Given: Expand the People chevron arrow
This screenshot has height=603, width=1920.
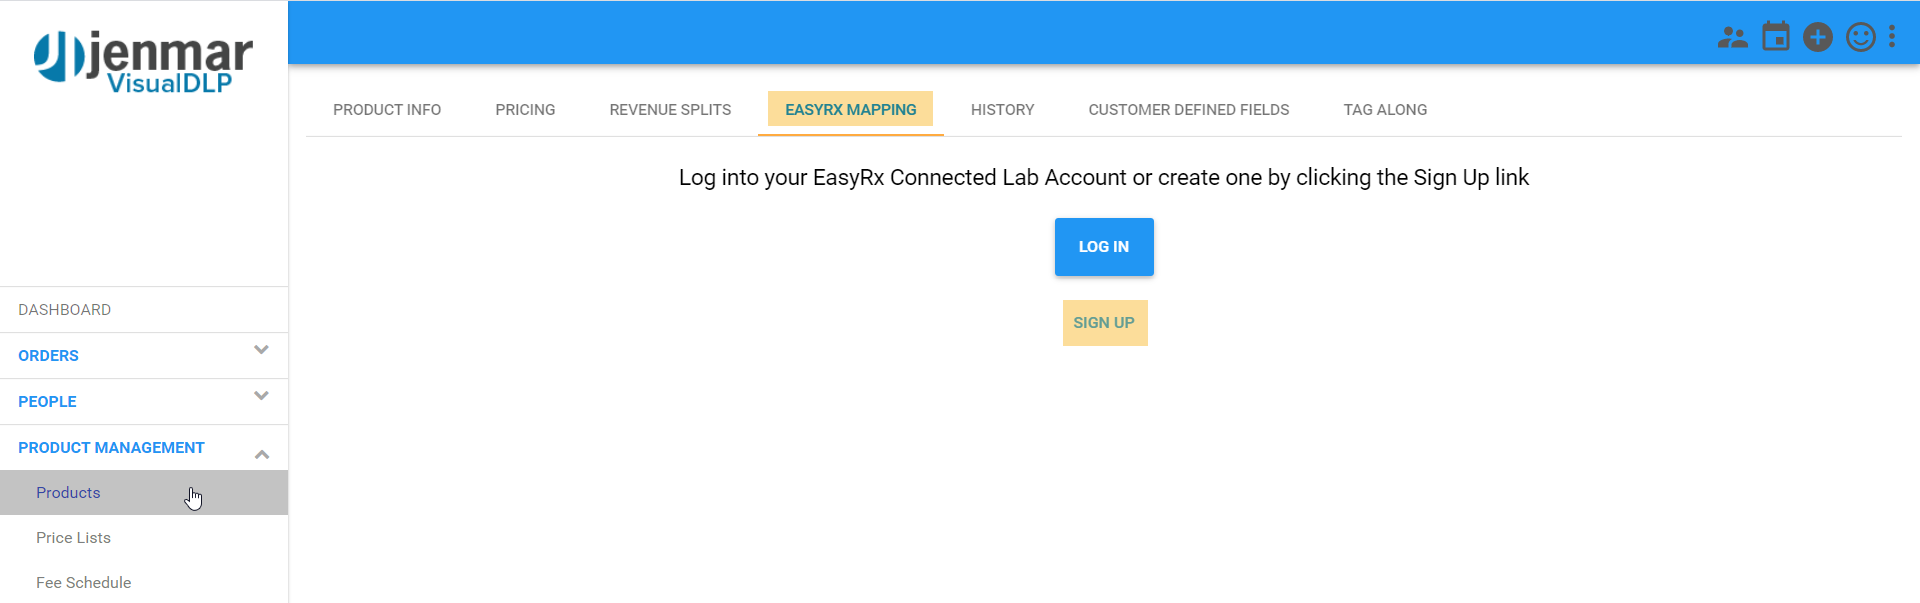Looking at the screenshot, I should 261,396.
